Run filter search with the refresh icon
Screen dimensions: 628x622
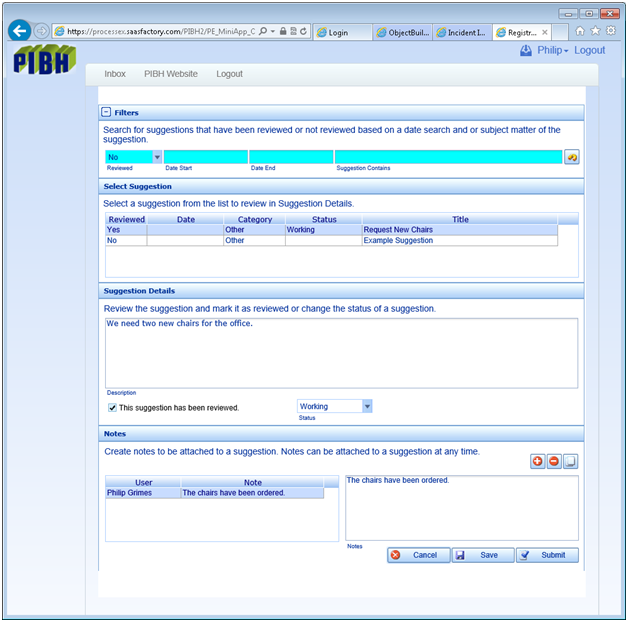coord(572,157)
